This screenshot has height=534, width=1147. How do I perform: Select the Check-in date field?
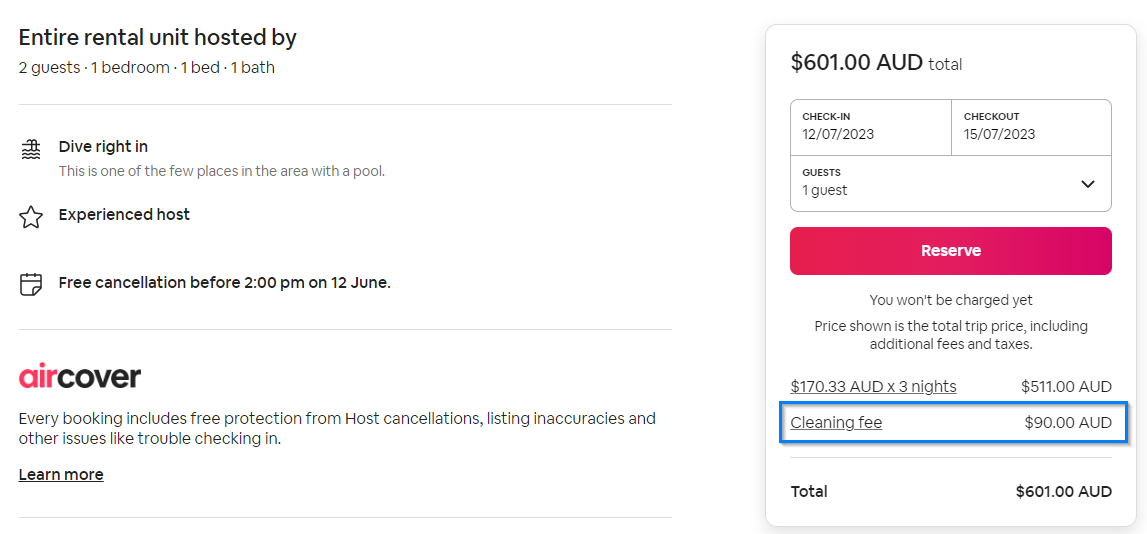coord(870,126)
